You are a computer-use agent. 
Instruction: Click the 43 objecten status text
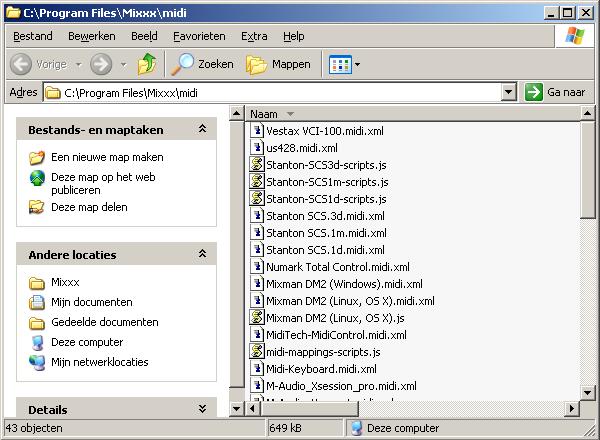(x=34, y=428)
